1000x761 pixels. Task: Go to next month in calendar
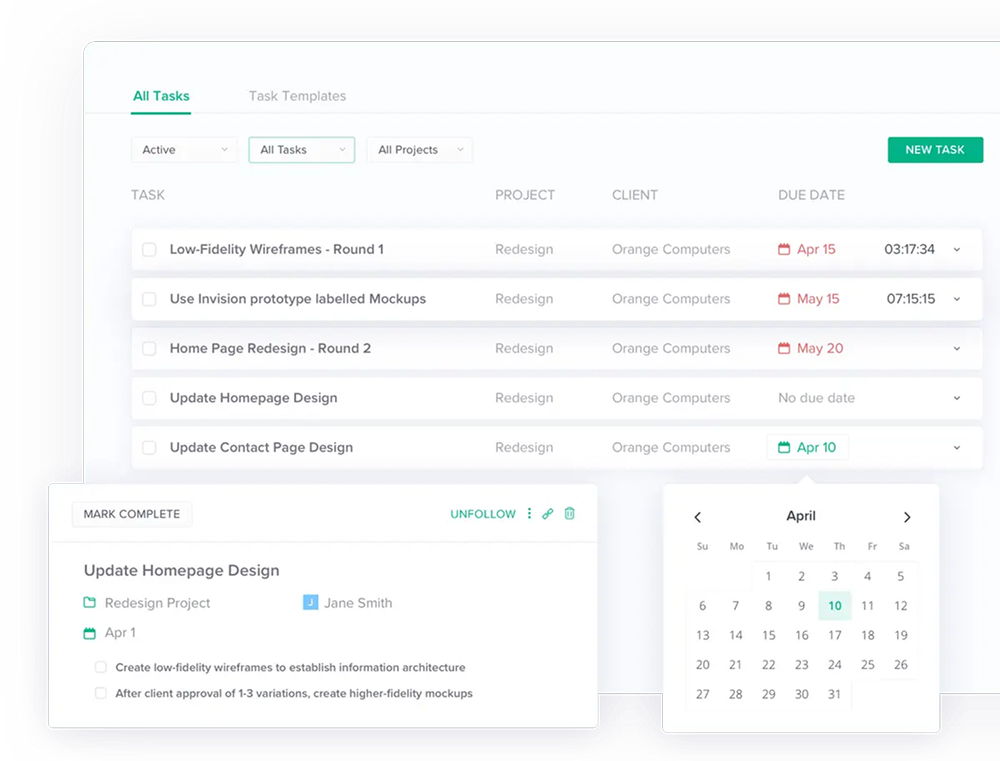point(907,517)
